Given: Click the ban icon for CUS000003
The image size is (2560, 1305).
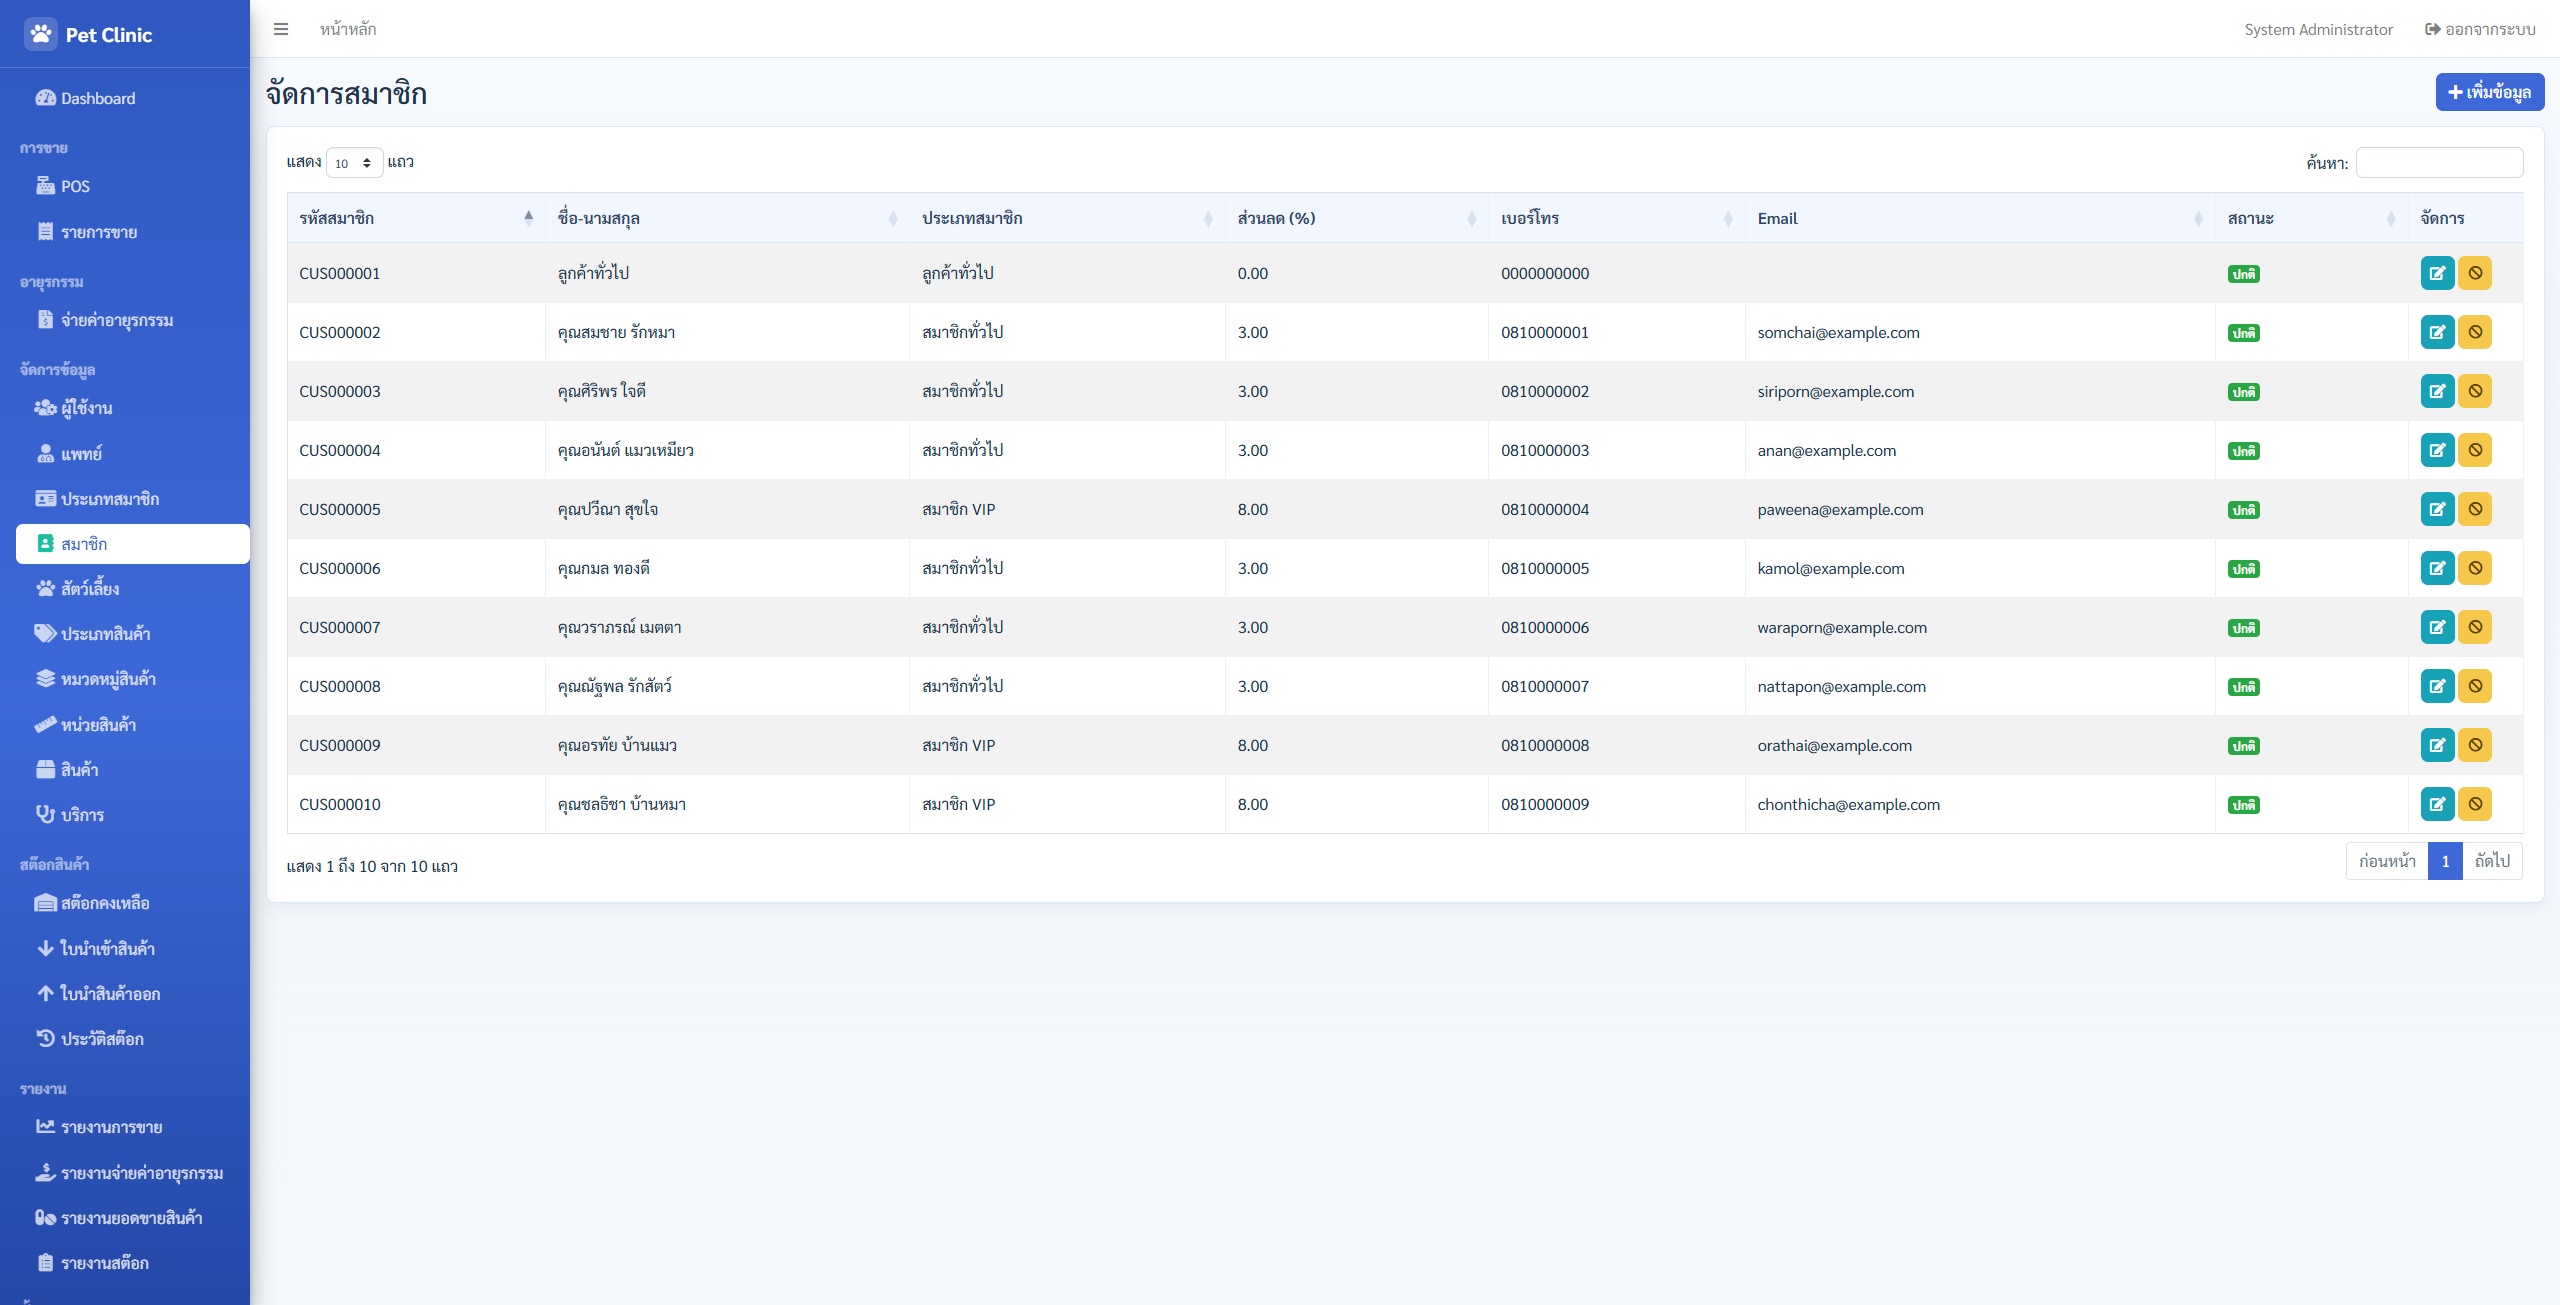Looking at the screenshot, I should click(x=2475, y=391).
